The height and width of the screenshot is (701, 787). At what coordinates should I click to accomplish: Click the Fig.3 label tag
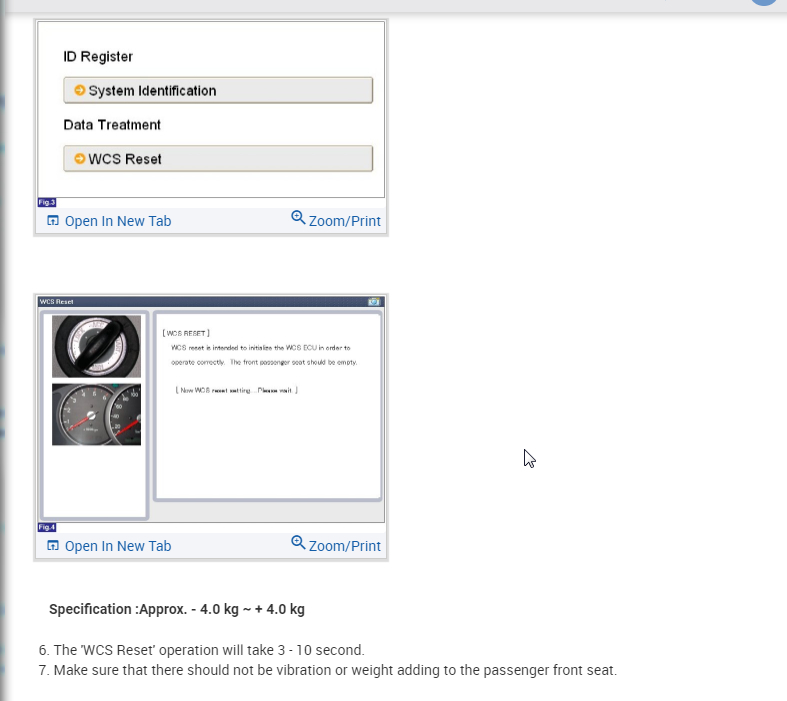[47, 202]
